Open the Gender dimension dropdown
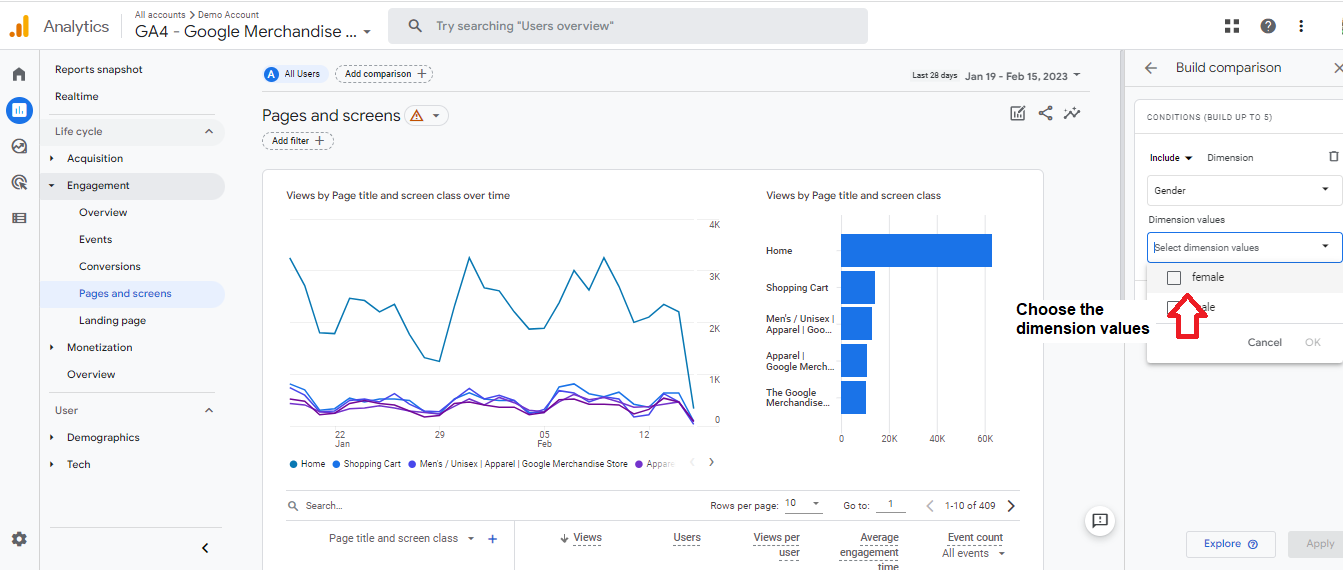The height and width of the screenshot is (570, 1343). (x=1244, y=190)
